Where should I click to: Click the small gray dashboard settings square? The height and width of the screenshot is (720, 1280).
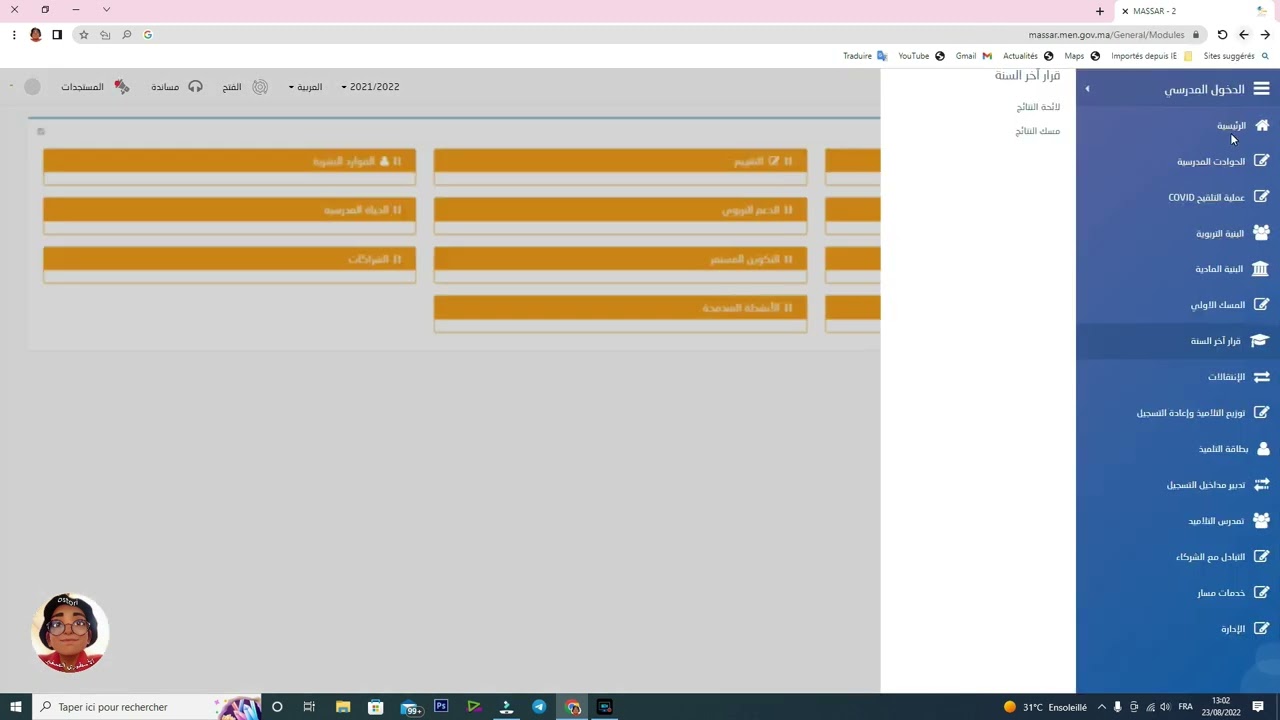(41, 131)
